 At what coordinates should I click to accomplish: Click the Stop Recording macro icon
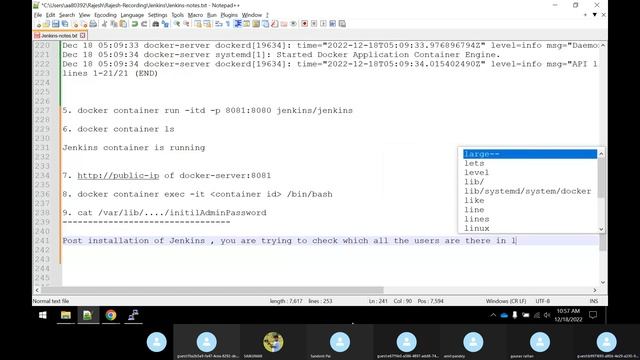(x=313, y=24)
